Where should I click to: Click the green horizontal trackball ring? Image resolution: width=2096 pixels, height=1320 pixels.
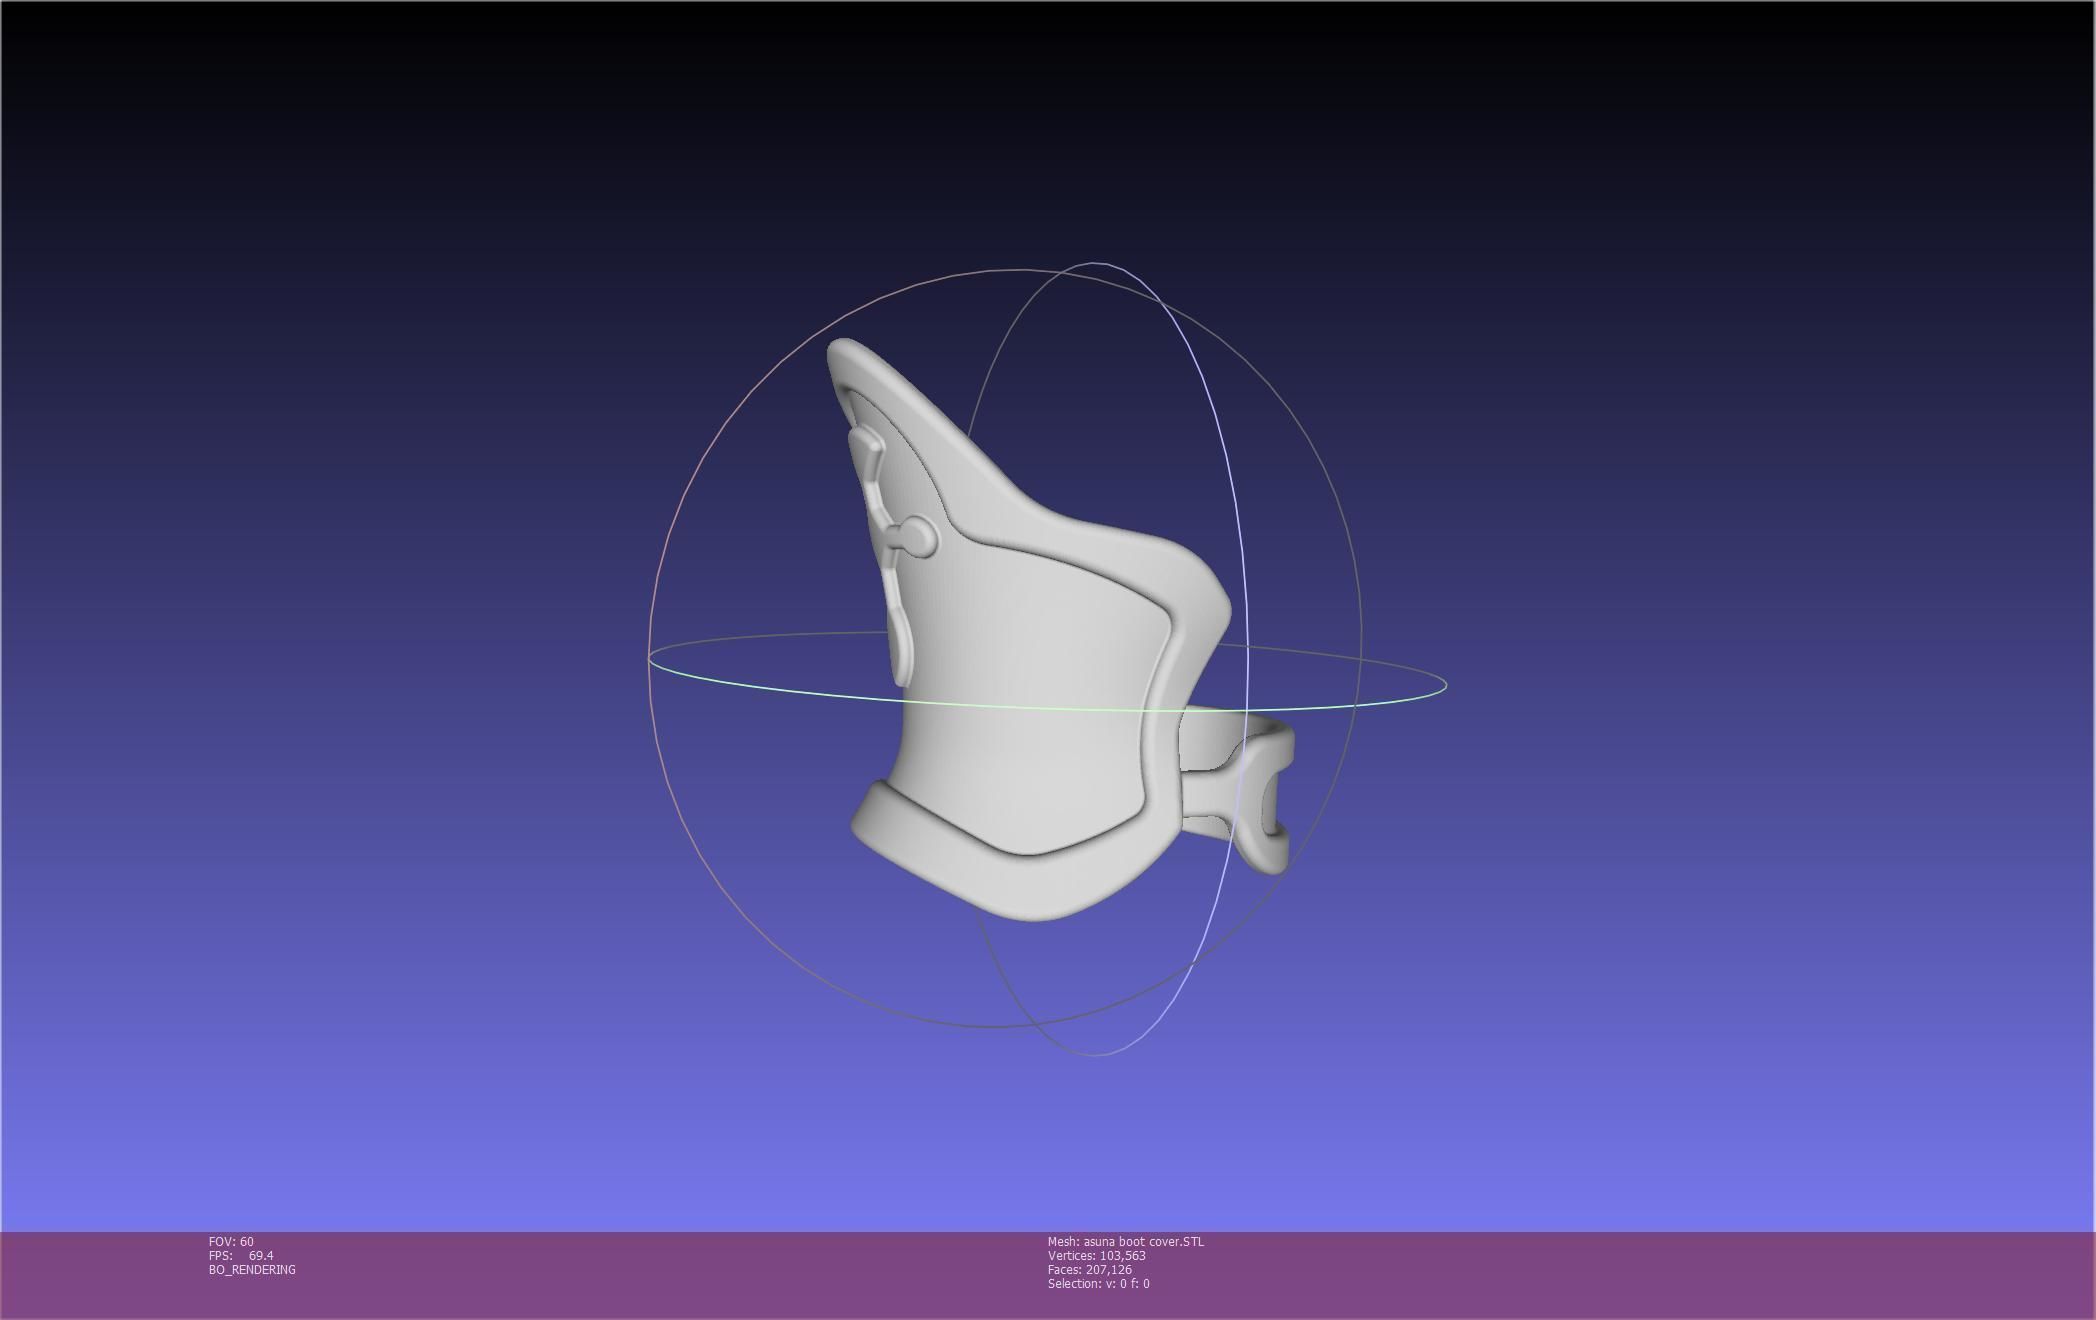coord(1047,708)
